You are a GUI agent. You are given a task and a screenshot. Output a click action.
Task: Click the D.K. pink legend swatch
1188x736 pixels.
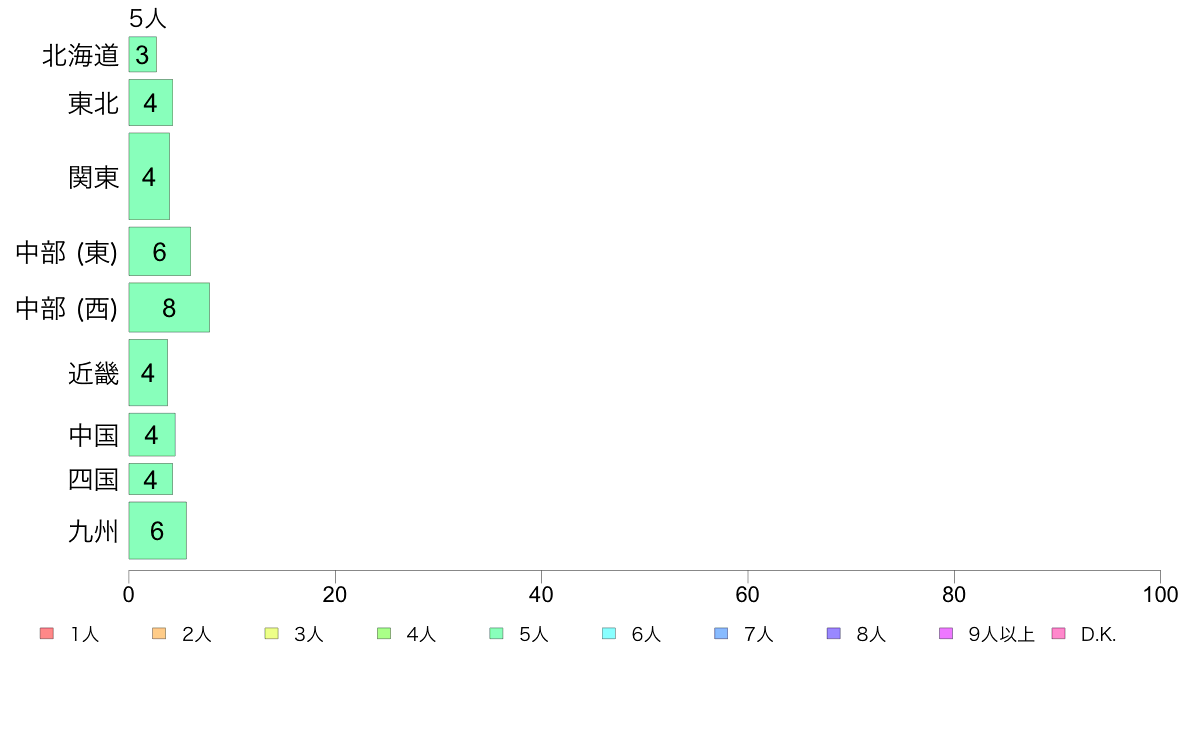click(1058, 634)
